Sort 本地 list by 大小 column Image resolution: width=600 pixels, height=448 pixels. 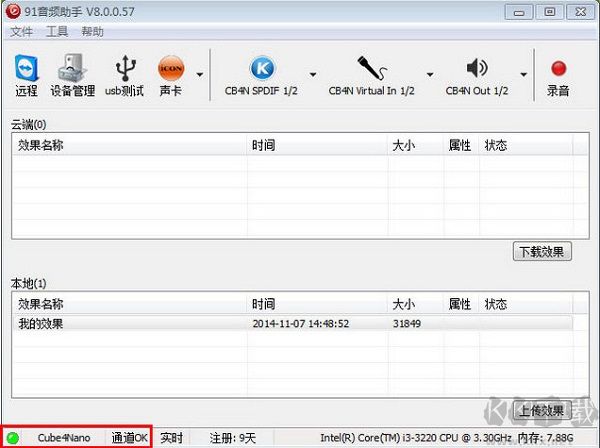[x=416, y=304]
